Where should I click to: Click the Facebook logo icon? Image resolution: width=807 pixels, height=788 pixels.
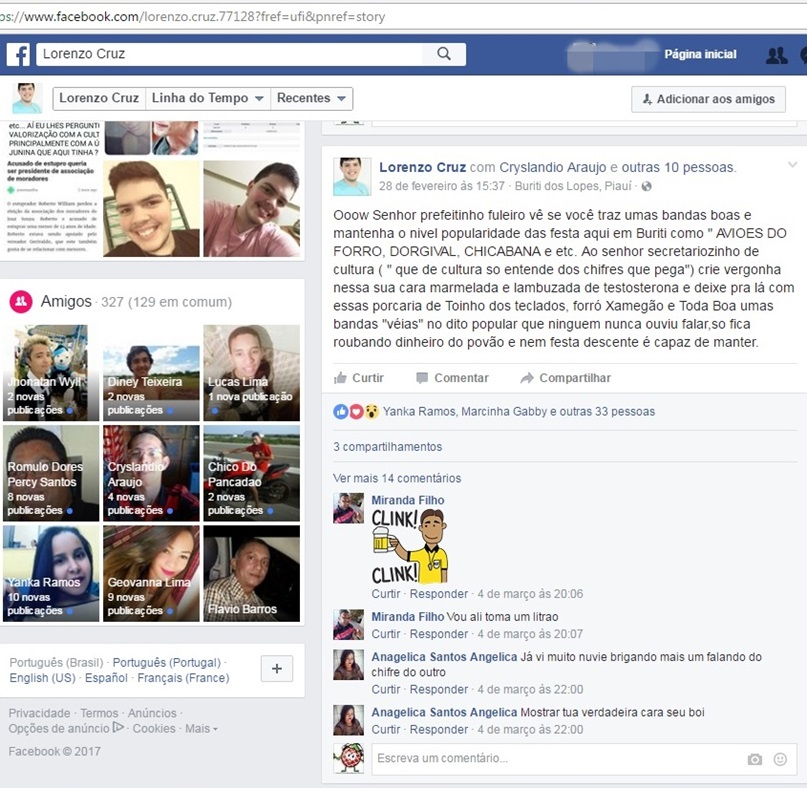[18, 54]
